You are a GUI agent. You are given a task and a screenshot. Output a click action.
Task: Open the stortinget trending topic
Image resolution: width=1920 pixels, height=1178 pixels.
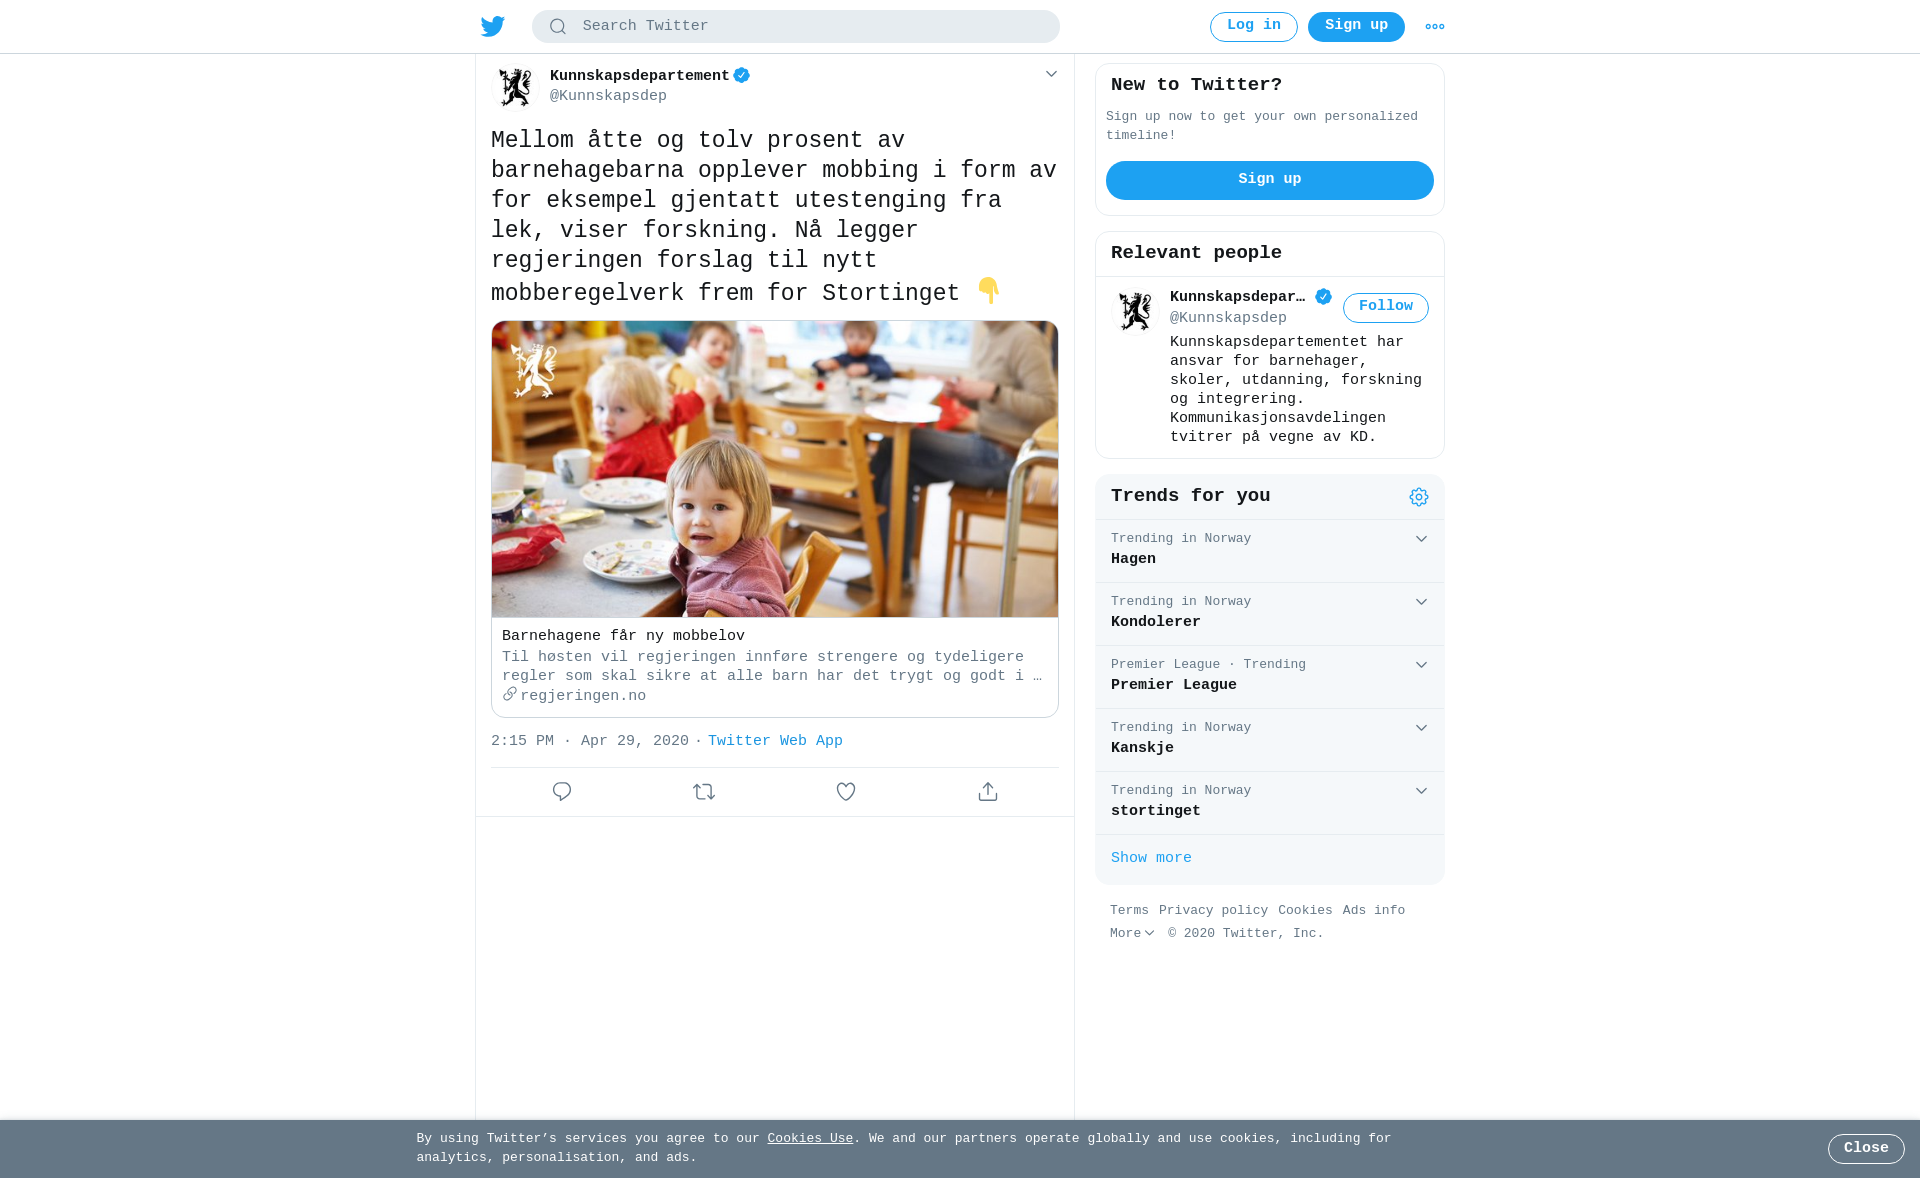tap(1270, 803)
